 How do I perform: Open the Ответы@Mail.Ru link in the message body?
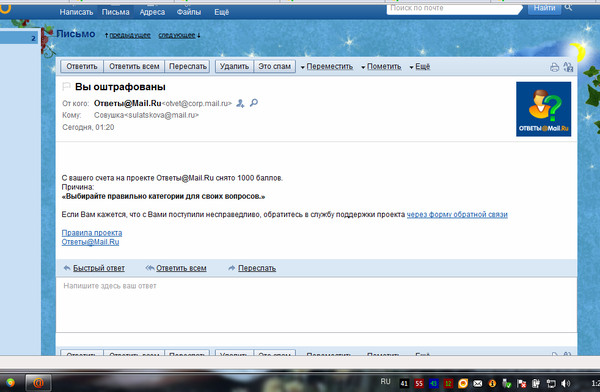[x=90, y=242]
